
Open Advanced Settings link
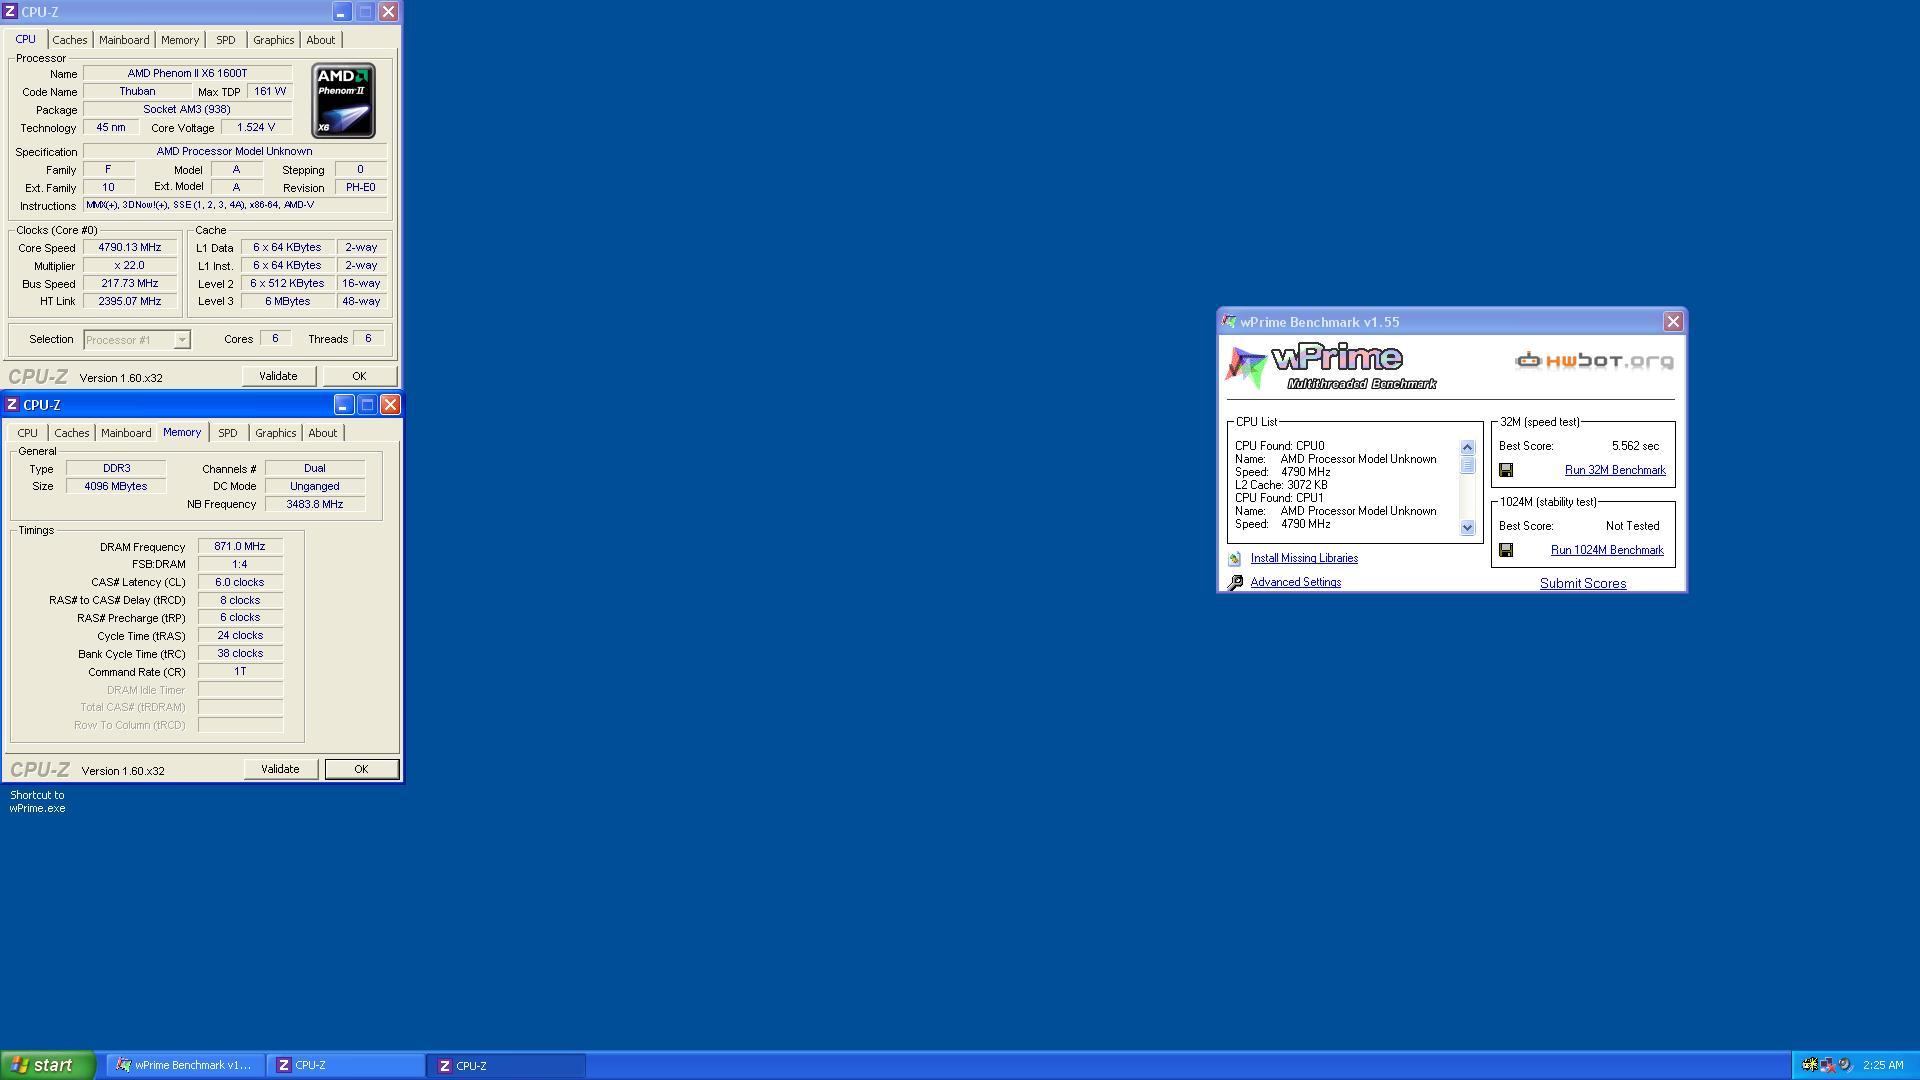[x=1296, y=582]
